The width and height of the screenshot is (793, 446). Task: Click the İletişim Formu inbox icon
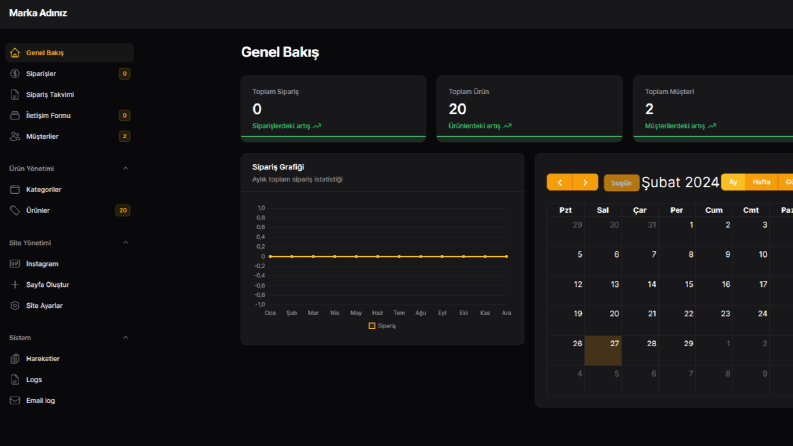tap(15, 115)
